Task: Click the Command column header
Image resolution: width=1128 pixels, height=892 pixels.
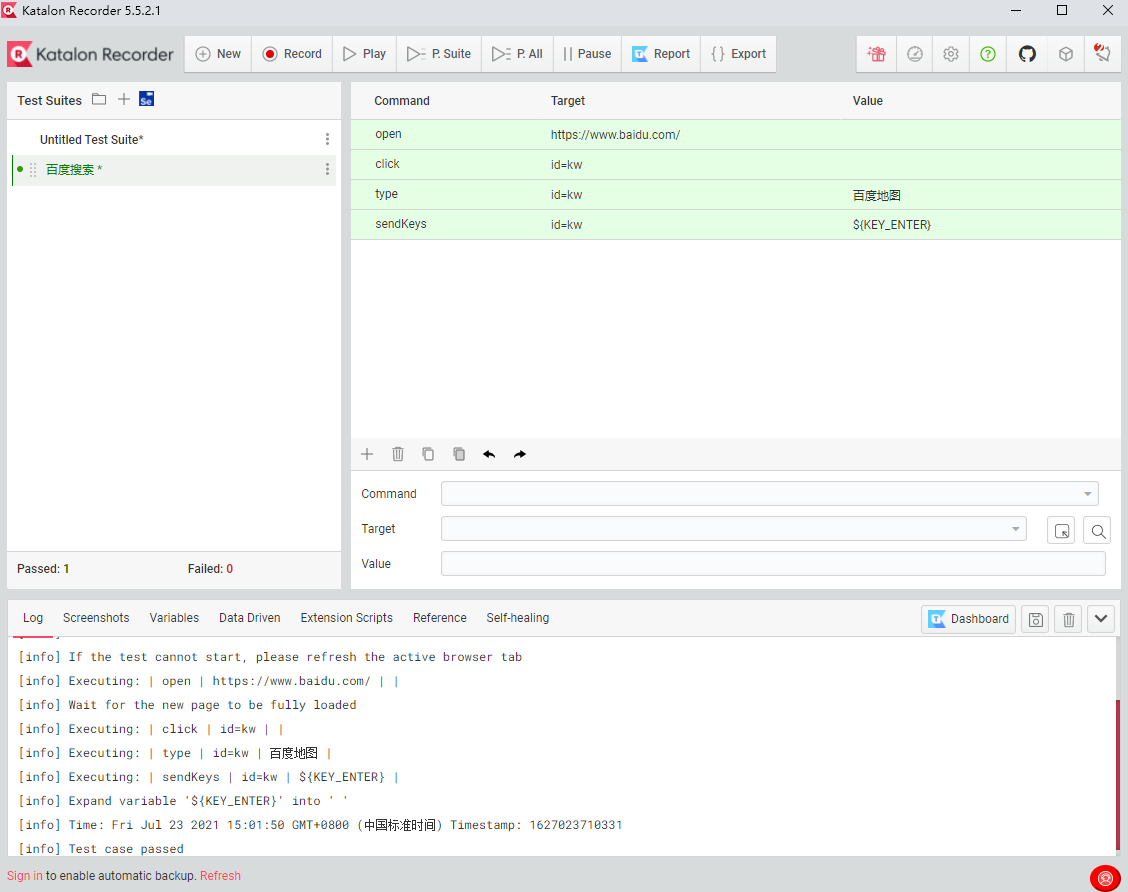Action: coord(401,101)
